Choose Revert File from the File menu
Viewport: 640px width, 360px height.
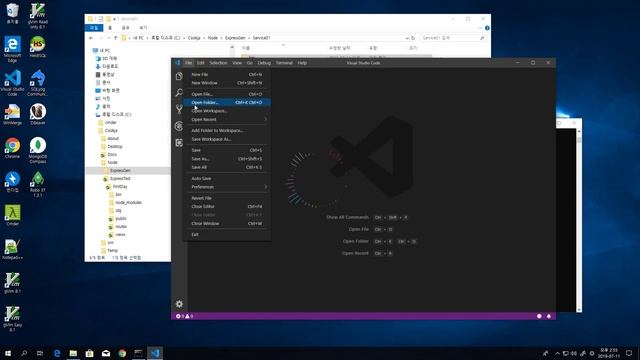point(227,198)
